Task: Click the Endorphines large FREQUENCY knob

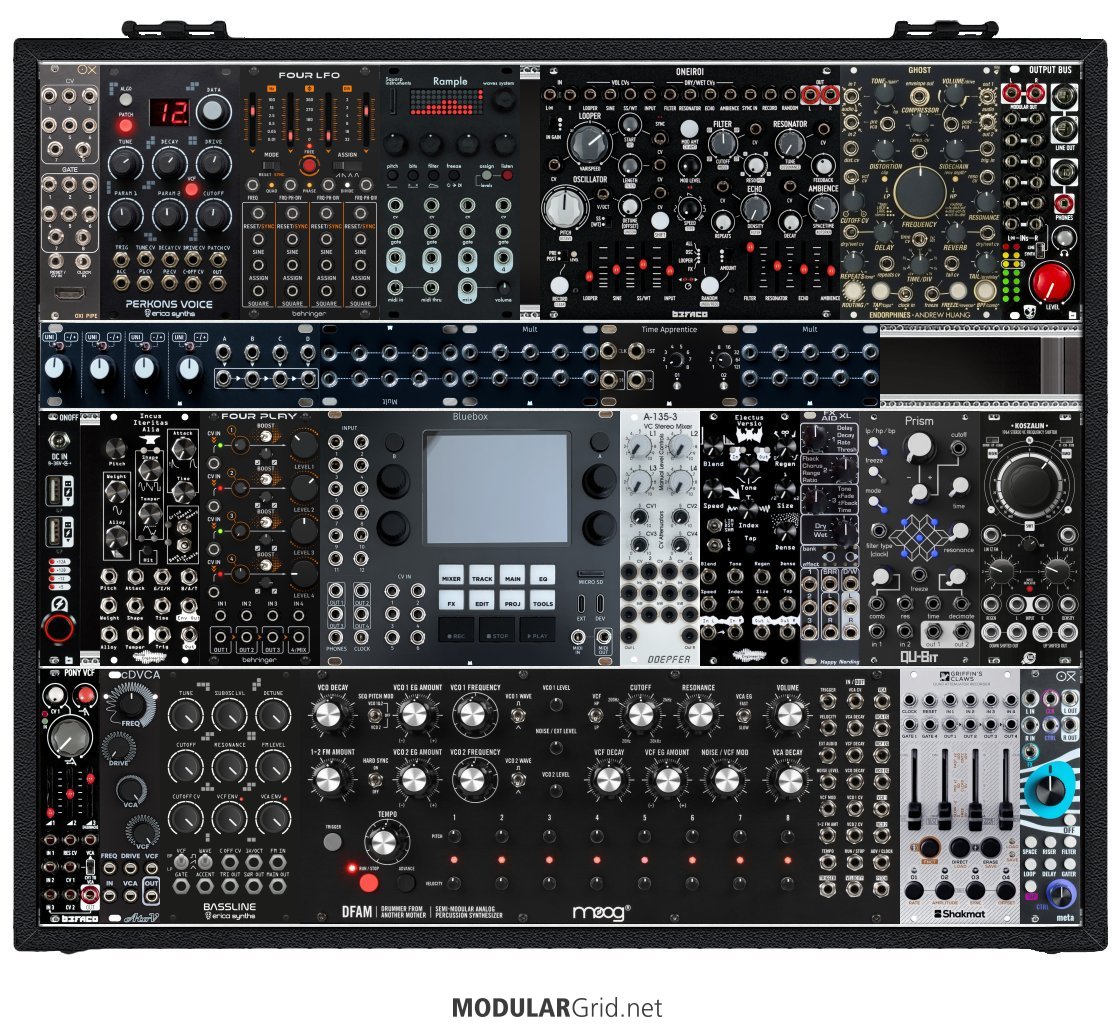Action: pos(919,193)
